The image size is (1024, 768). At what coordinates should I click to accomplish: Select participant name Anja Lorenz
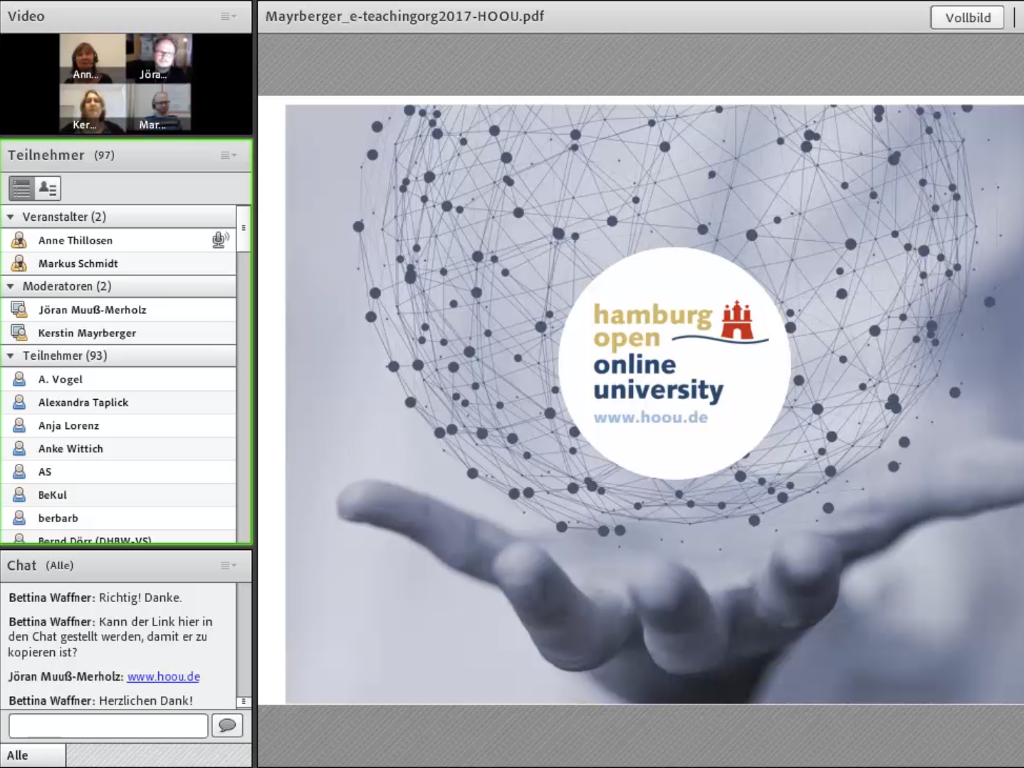(69, 426)
